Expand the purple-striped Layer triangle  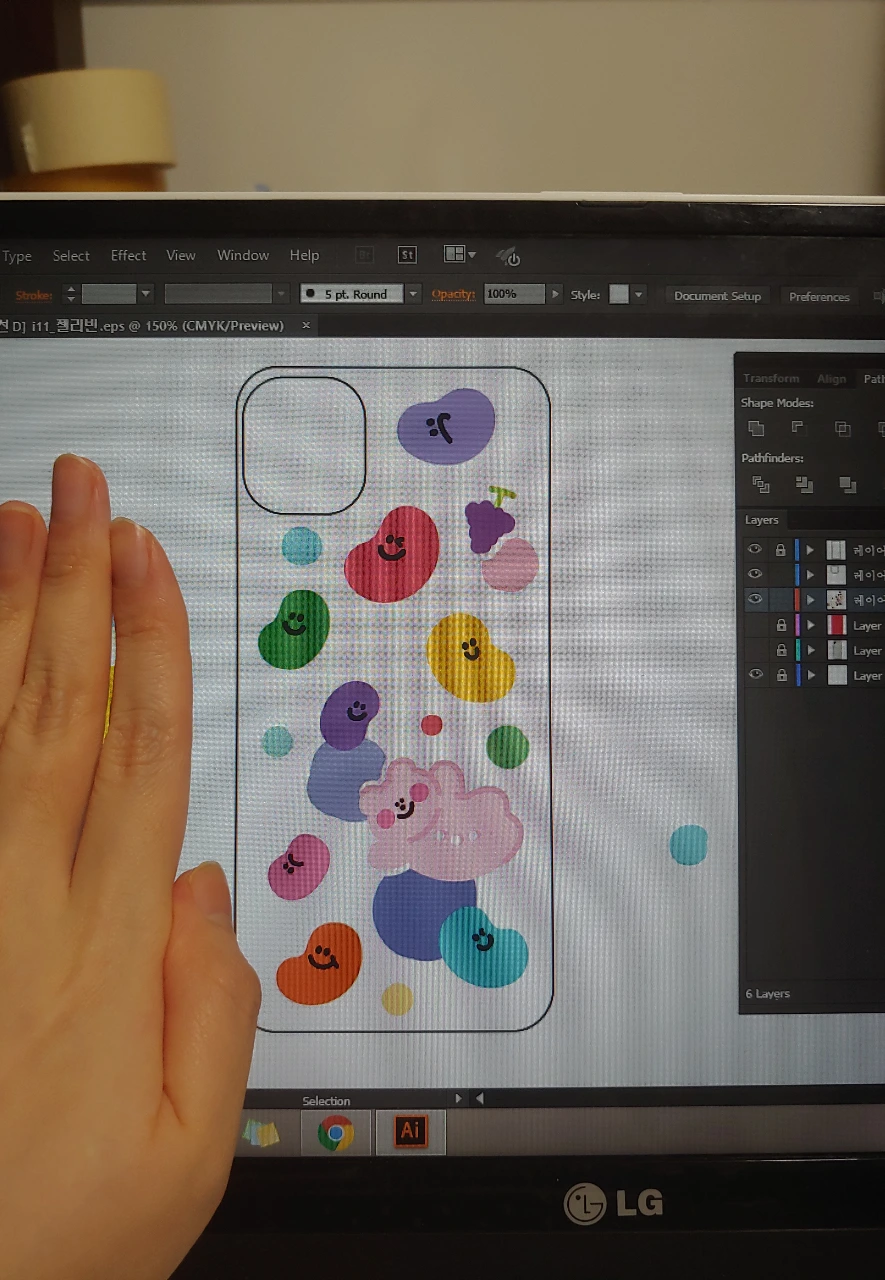point(811,625)
